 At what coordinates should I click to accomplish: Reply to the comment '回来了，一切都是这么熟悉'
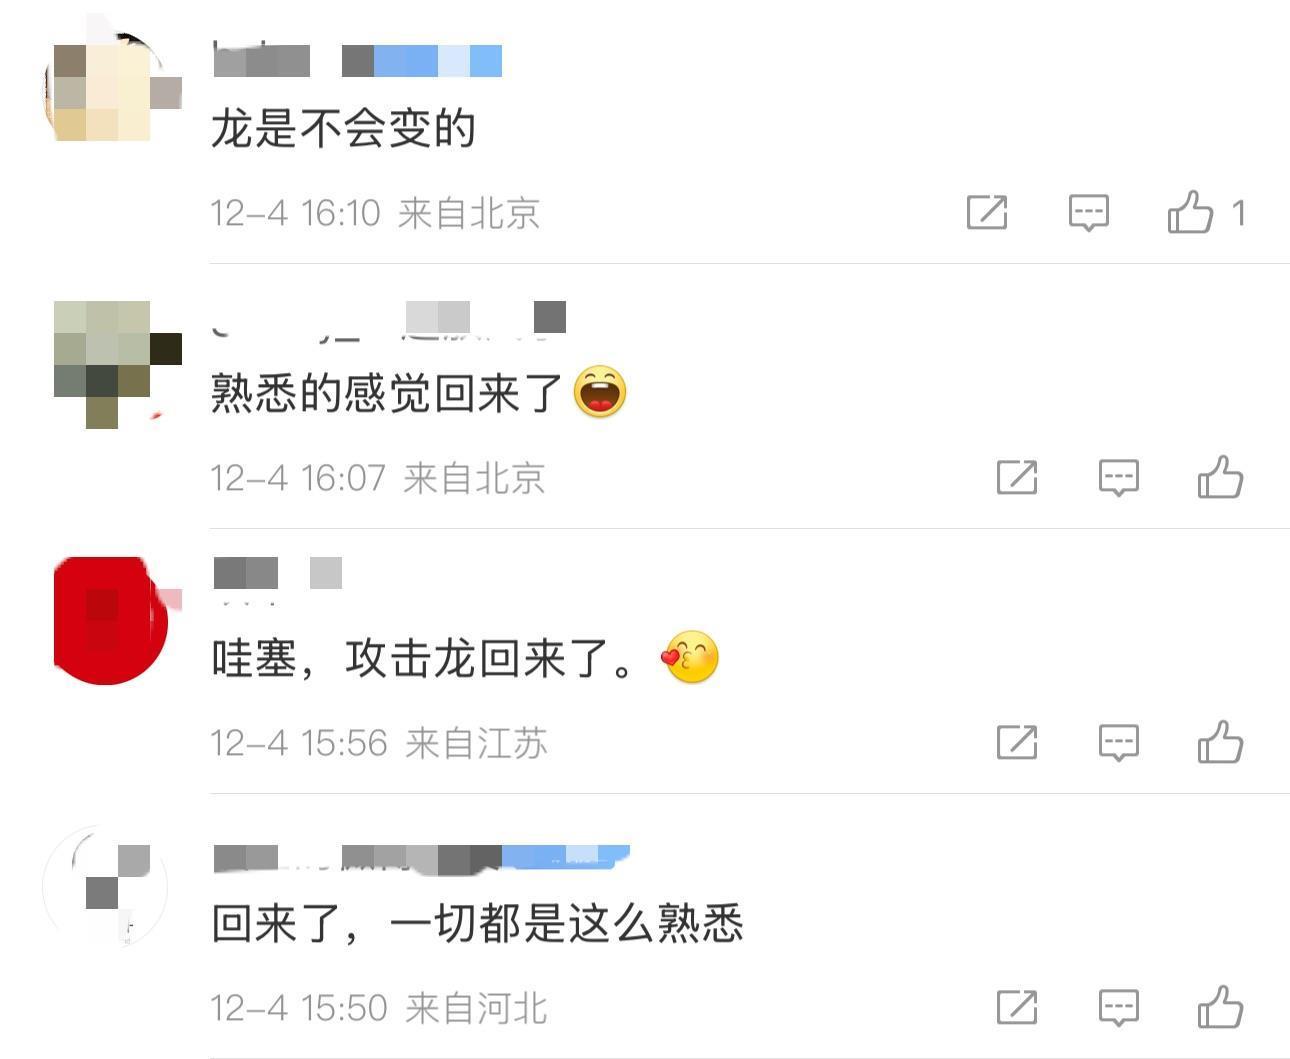[x=1118, y=1008]
